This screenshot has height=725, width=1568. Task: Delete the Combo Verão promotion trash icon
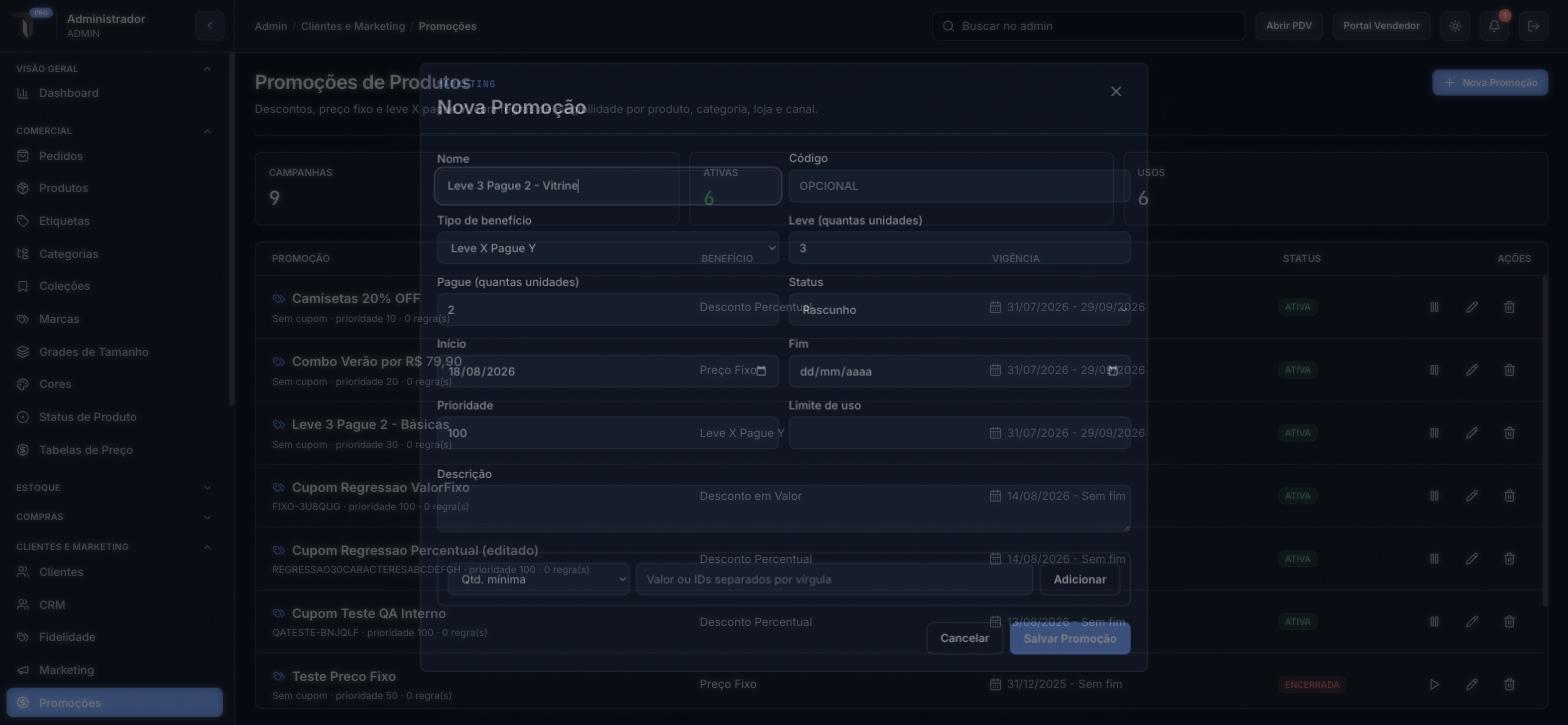tap(1509, 370)
